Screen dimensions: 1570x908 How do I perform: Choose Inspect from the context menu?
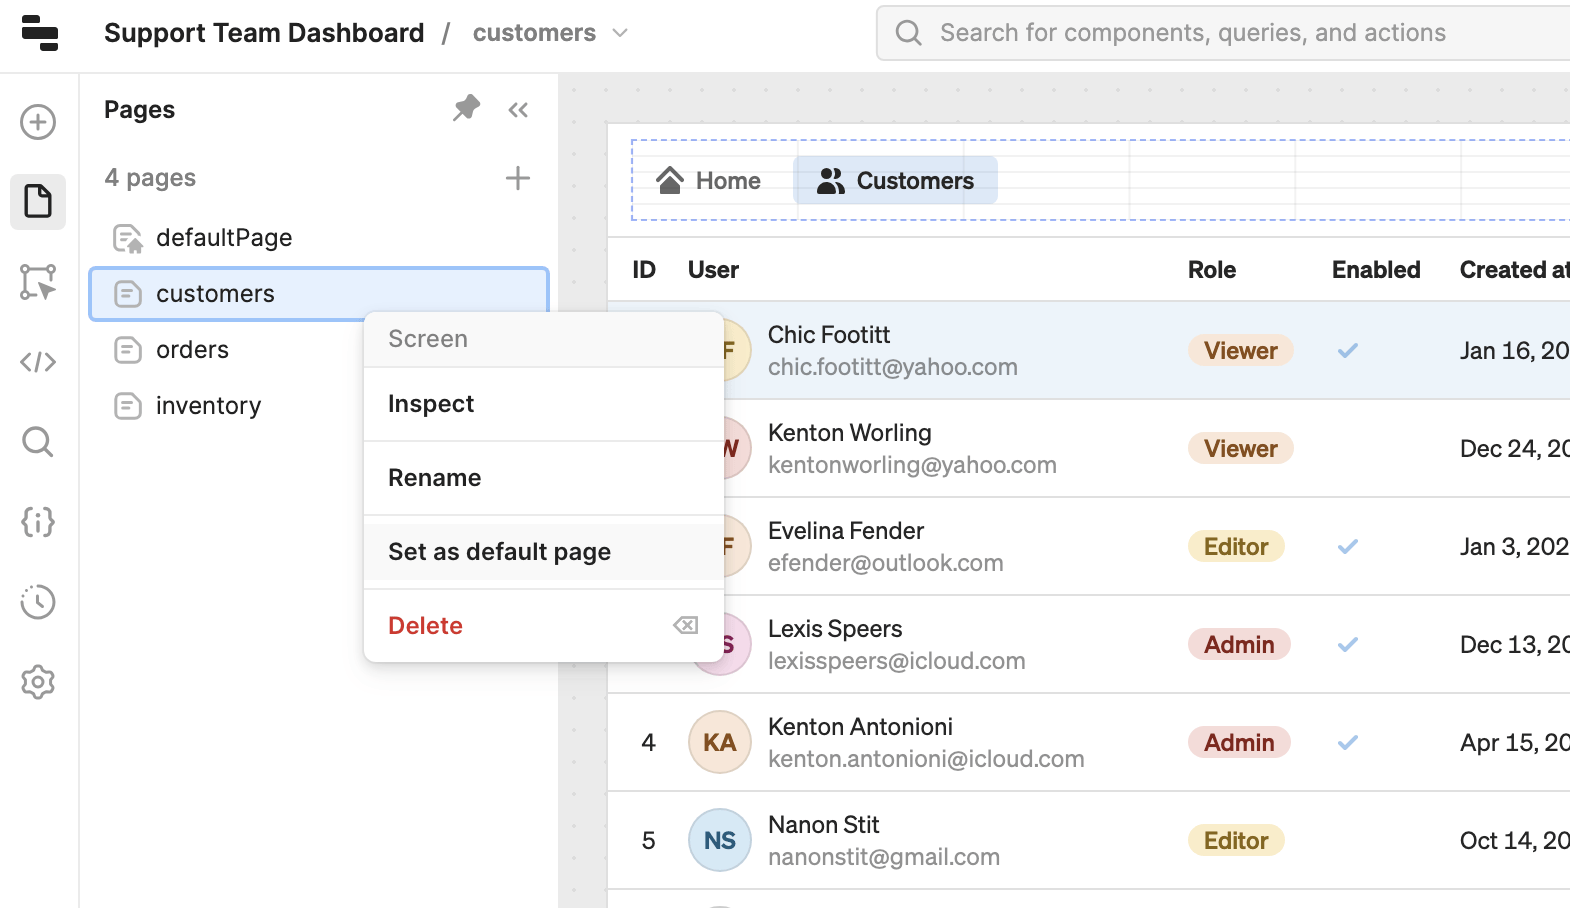pos(543,404)
